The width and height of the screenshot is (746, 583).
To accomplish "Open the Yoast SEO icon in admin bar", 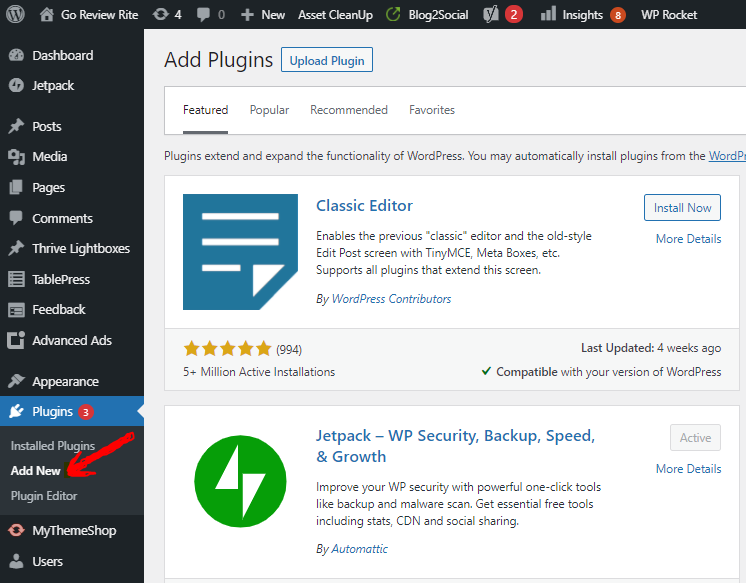I will tap(491, 14).
